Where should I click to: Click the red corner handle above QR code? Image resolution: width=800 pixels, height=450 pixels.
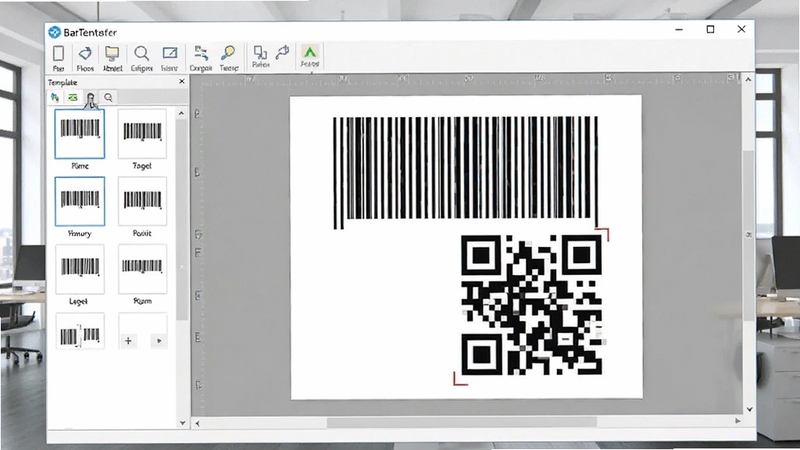click(x=603, y=234)
